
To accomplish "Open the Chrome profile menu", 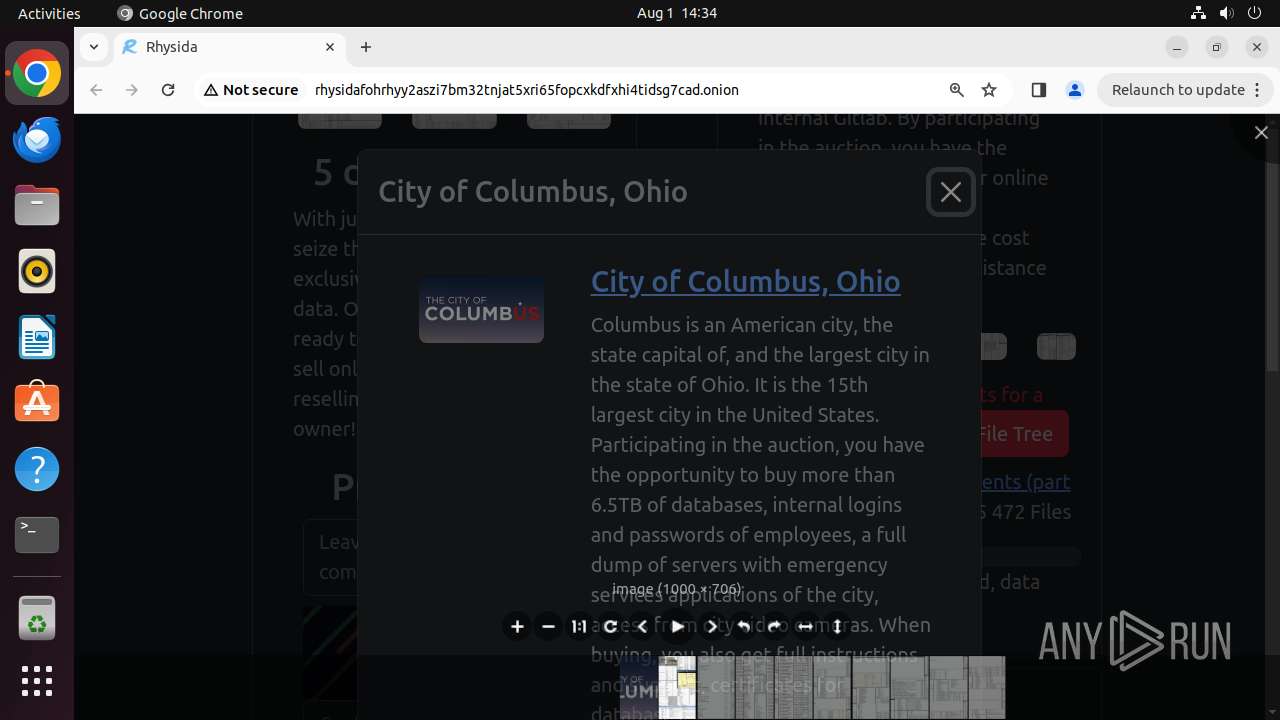I will tap(1075, 90).
